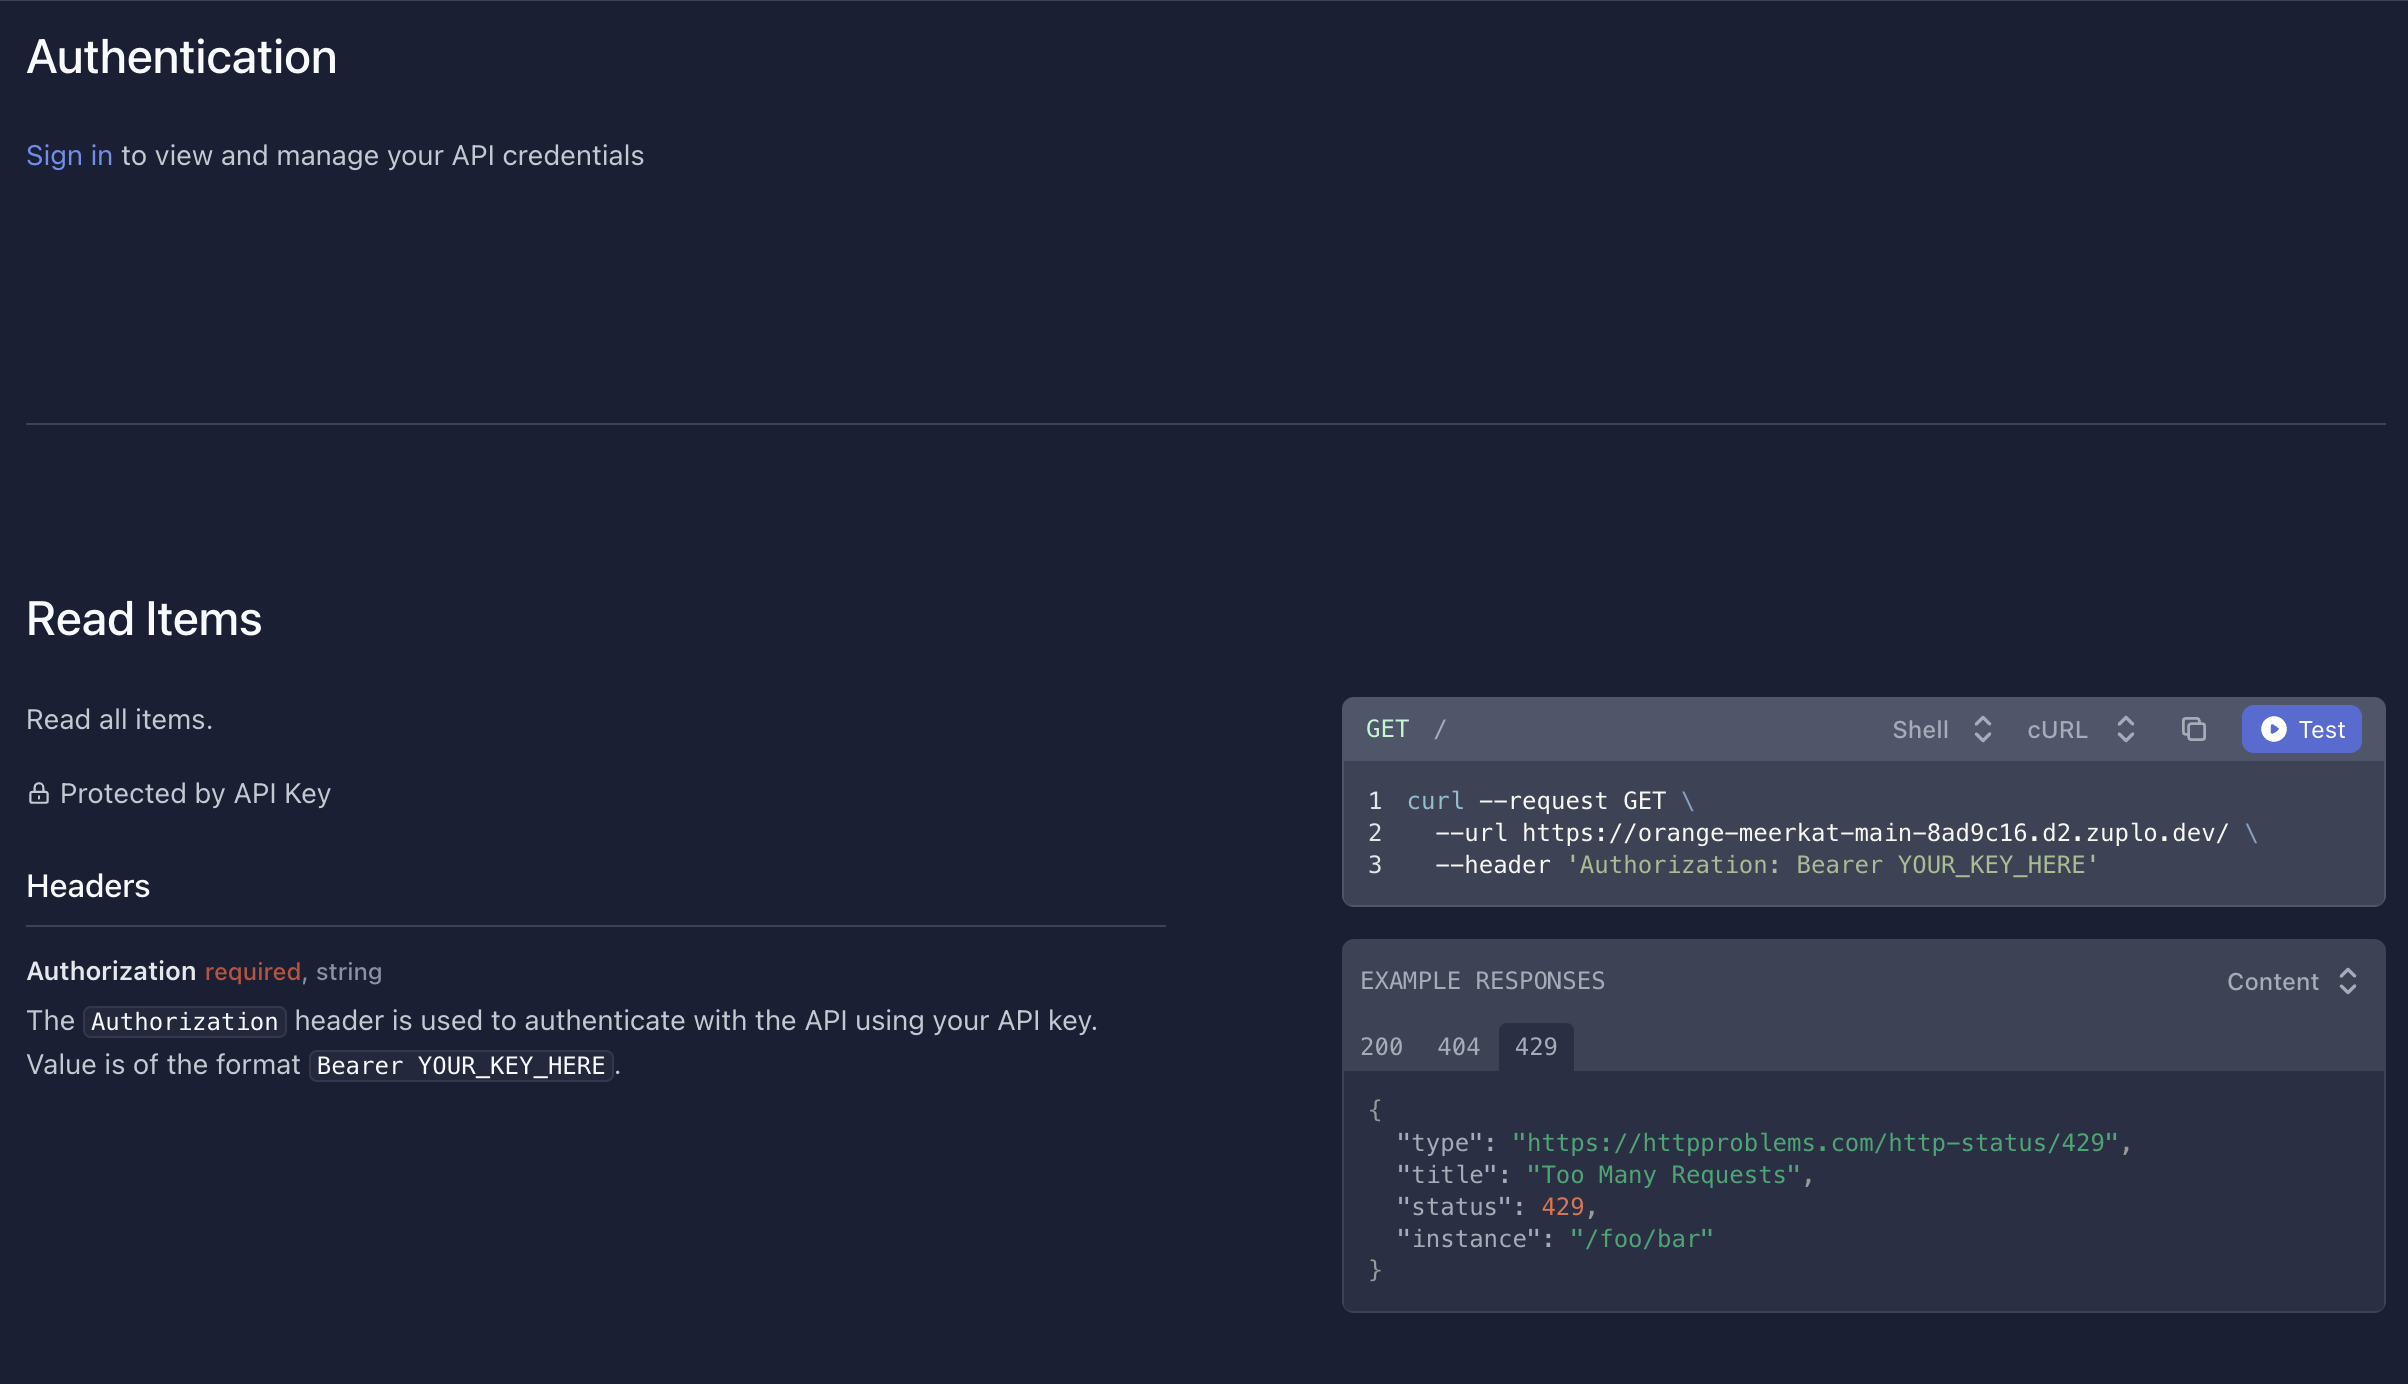Viewport: 2408px width, 1384px height.
Task: Click the cURL format toggle arrow
Action: [x=2124, y=728]
